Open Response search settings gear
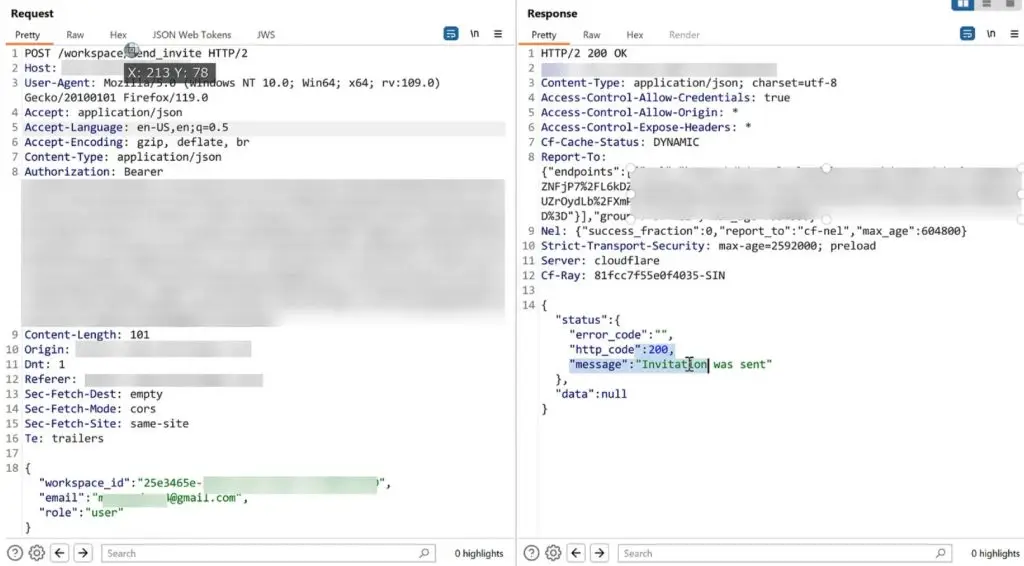The image size is (1024, 566). coord(553,553)
